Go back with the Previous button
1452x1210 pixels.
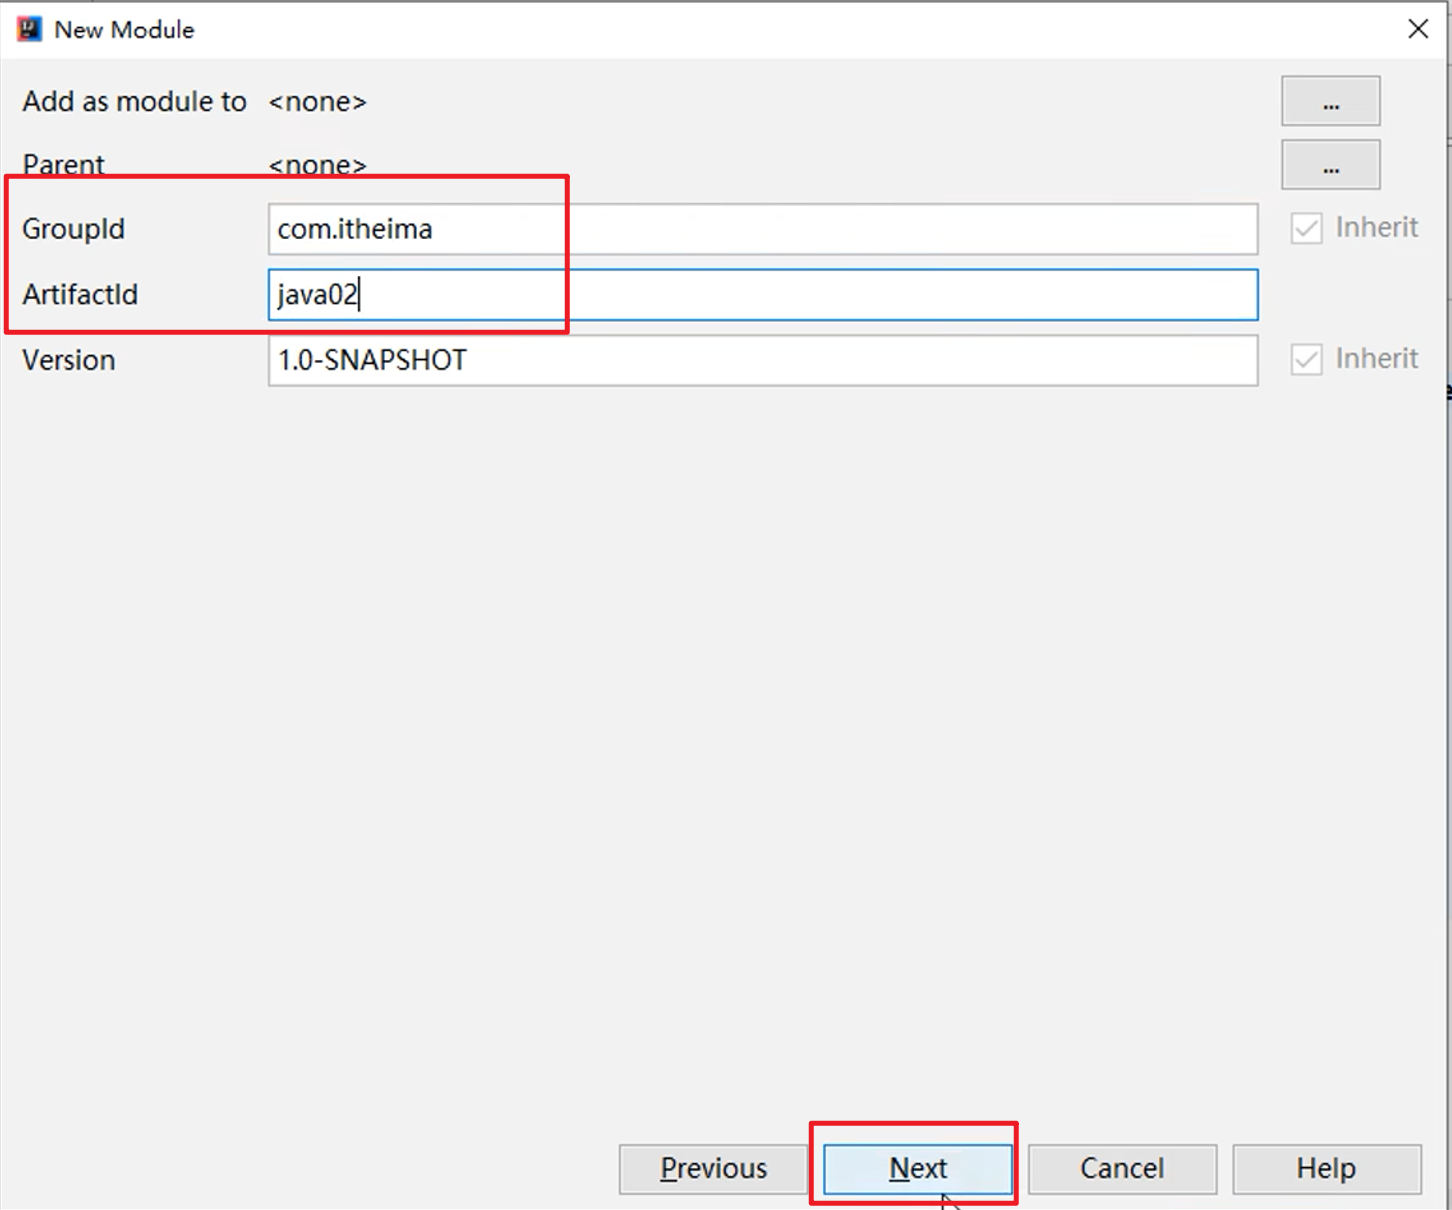(x=714, y=1169)
